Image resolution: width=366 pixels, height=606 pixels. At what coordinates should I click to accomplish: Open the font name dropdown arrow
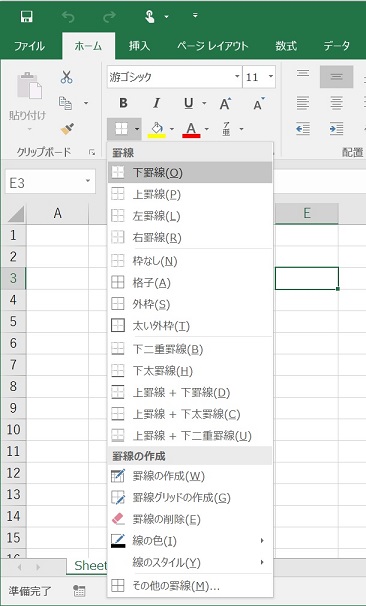237,77
